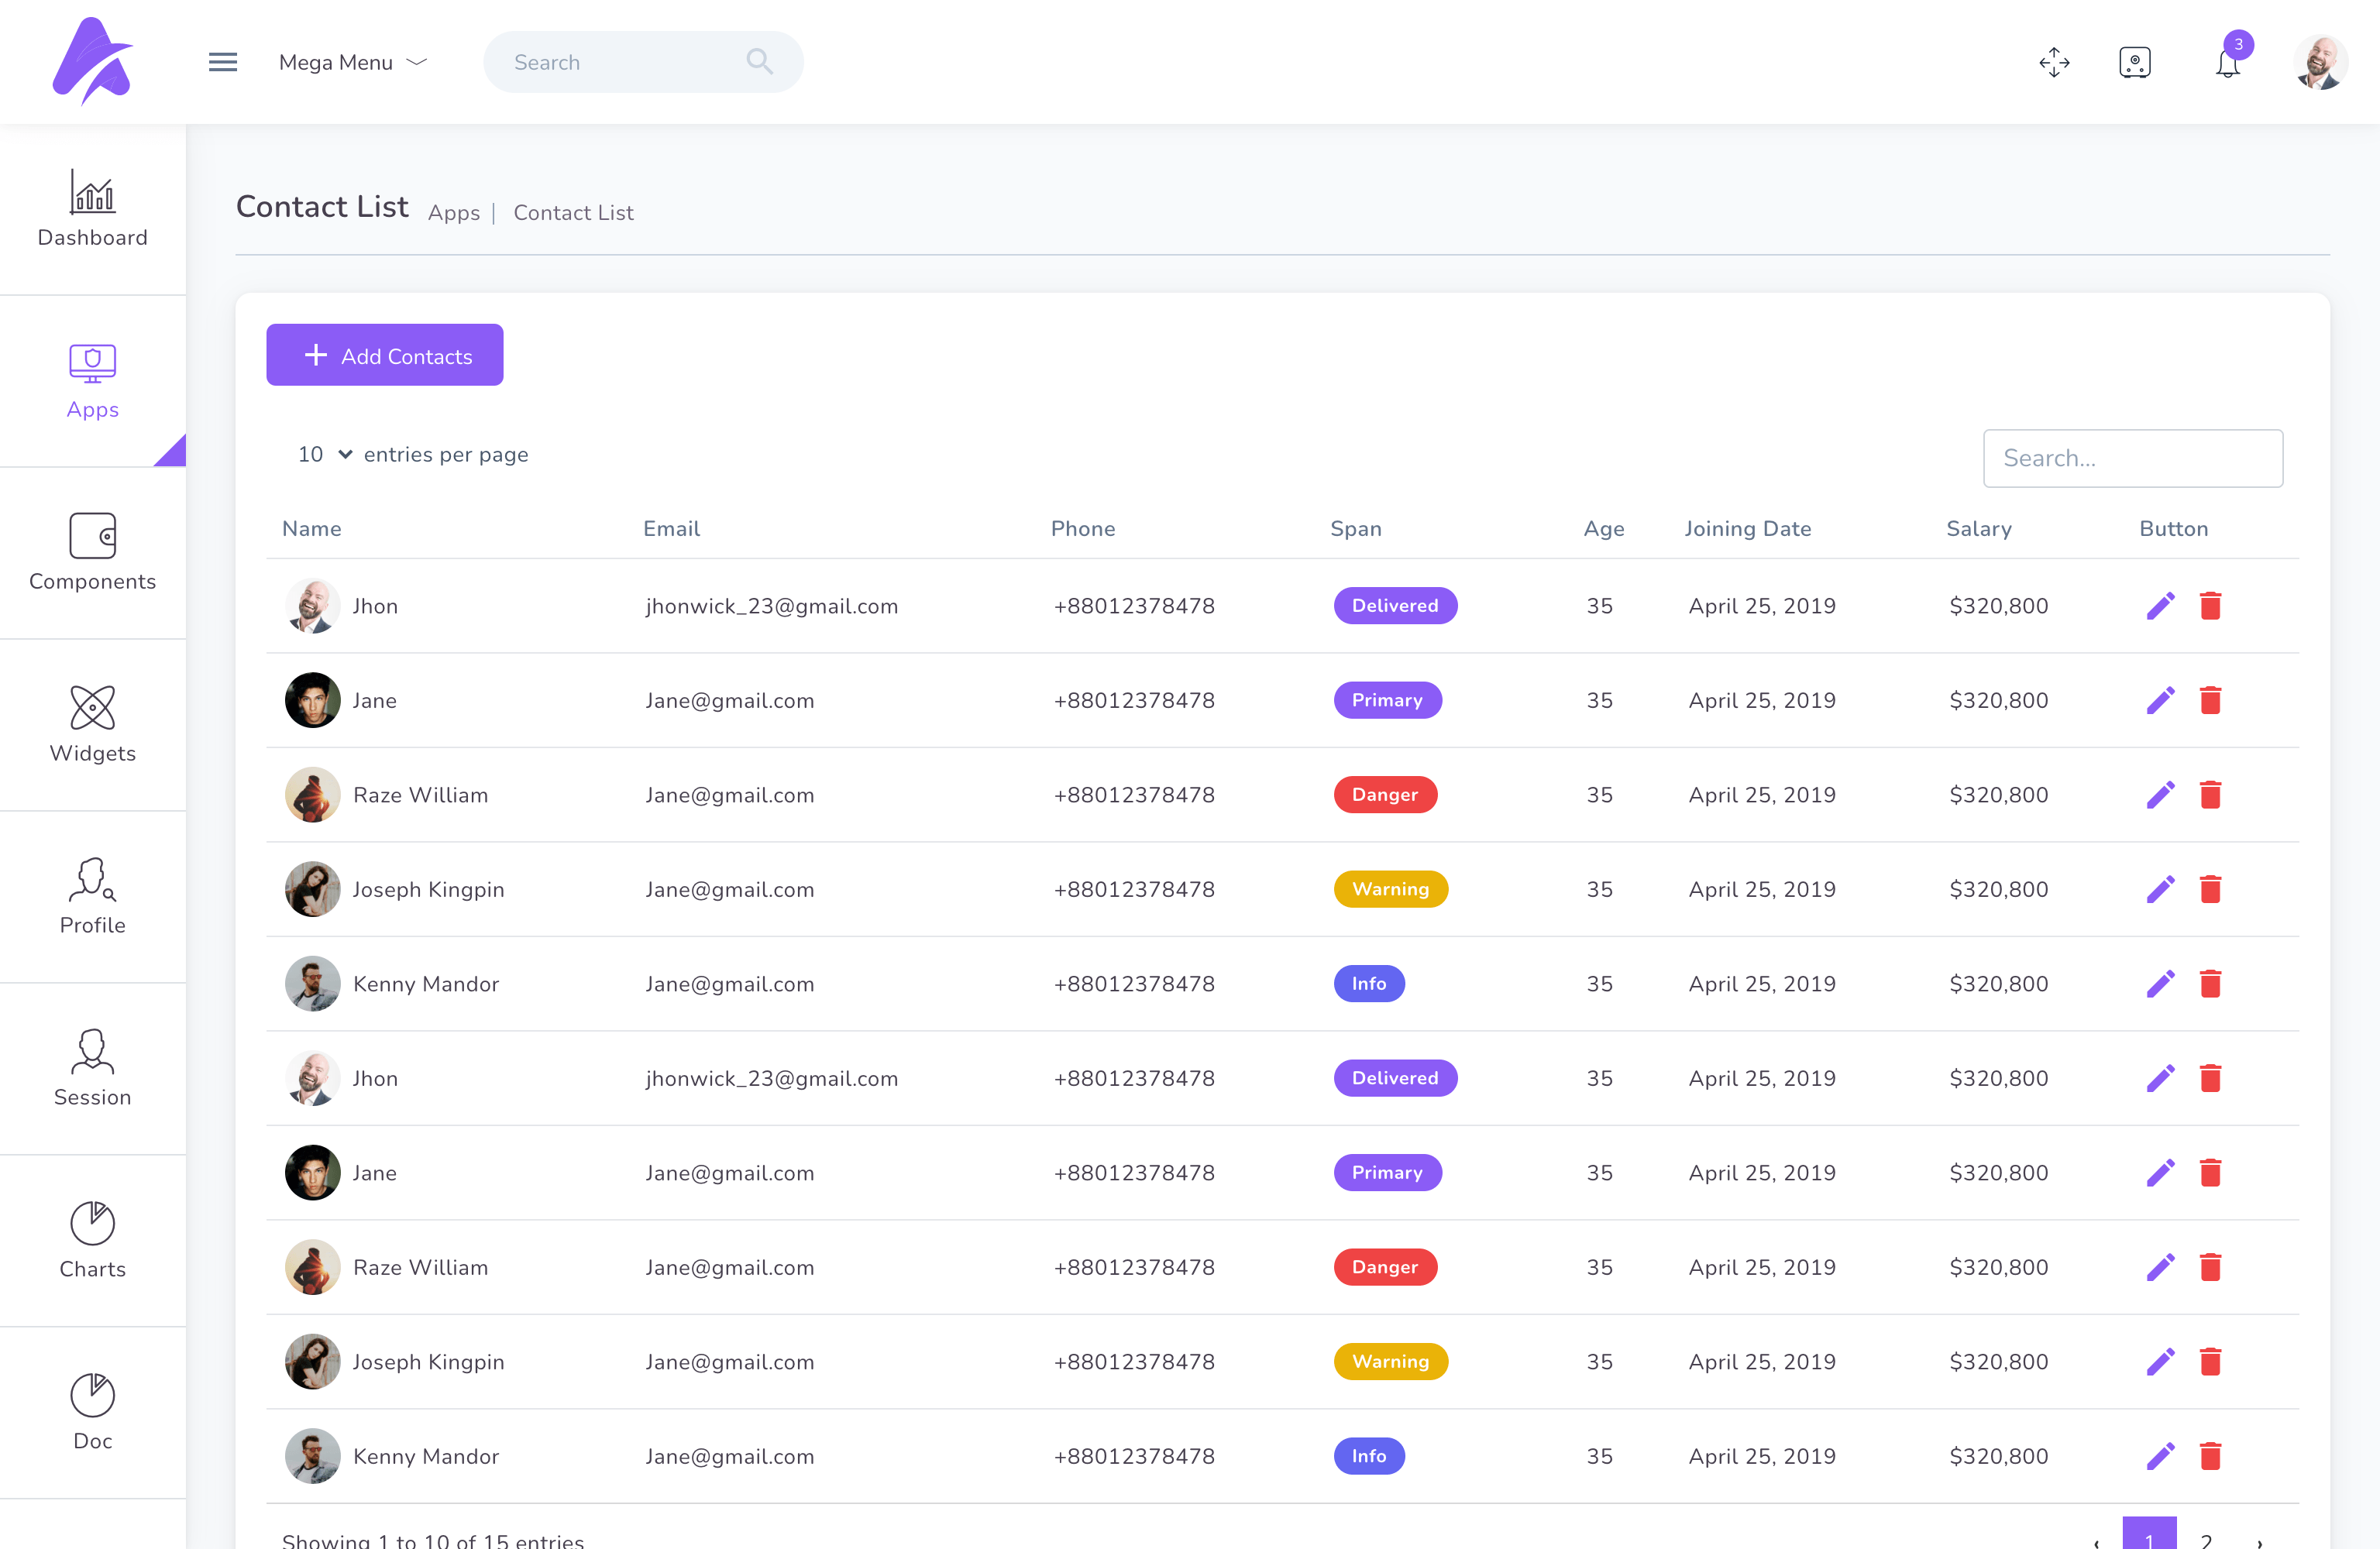Click the hamburger menu icon
Image resolution: width=2380 pixels, height=1549 pixels.
point(222,62)
